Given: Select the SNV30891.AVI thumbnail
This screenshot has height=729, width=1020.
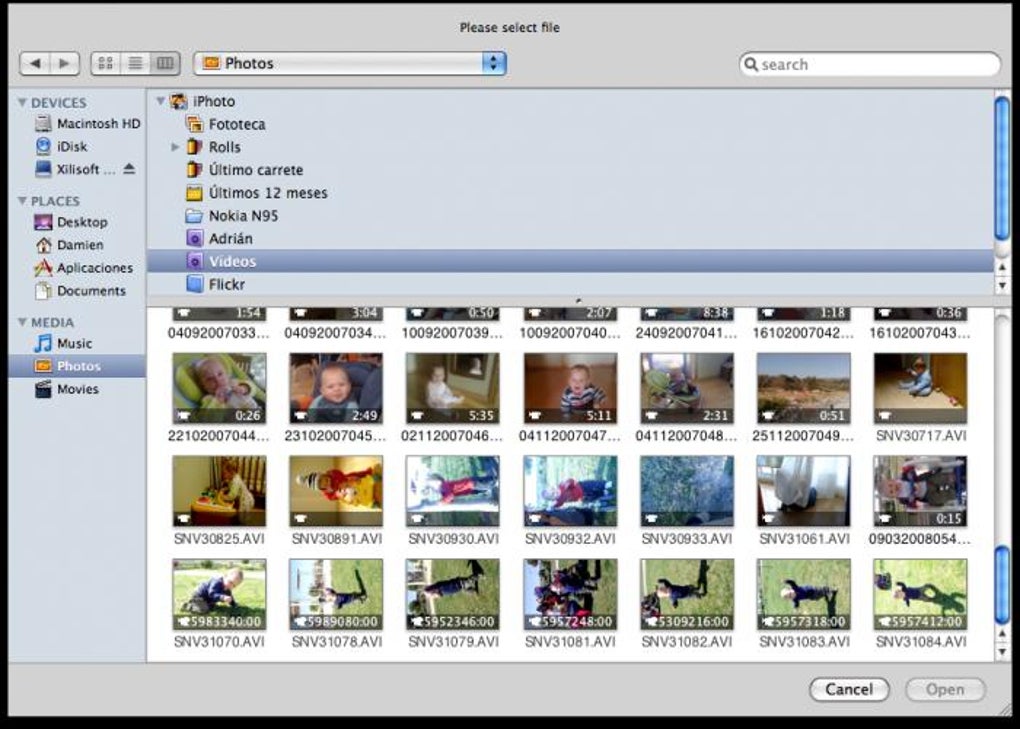Looking at the screenshot, I should point(336,491).
